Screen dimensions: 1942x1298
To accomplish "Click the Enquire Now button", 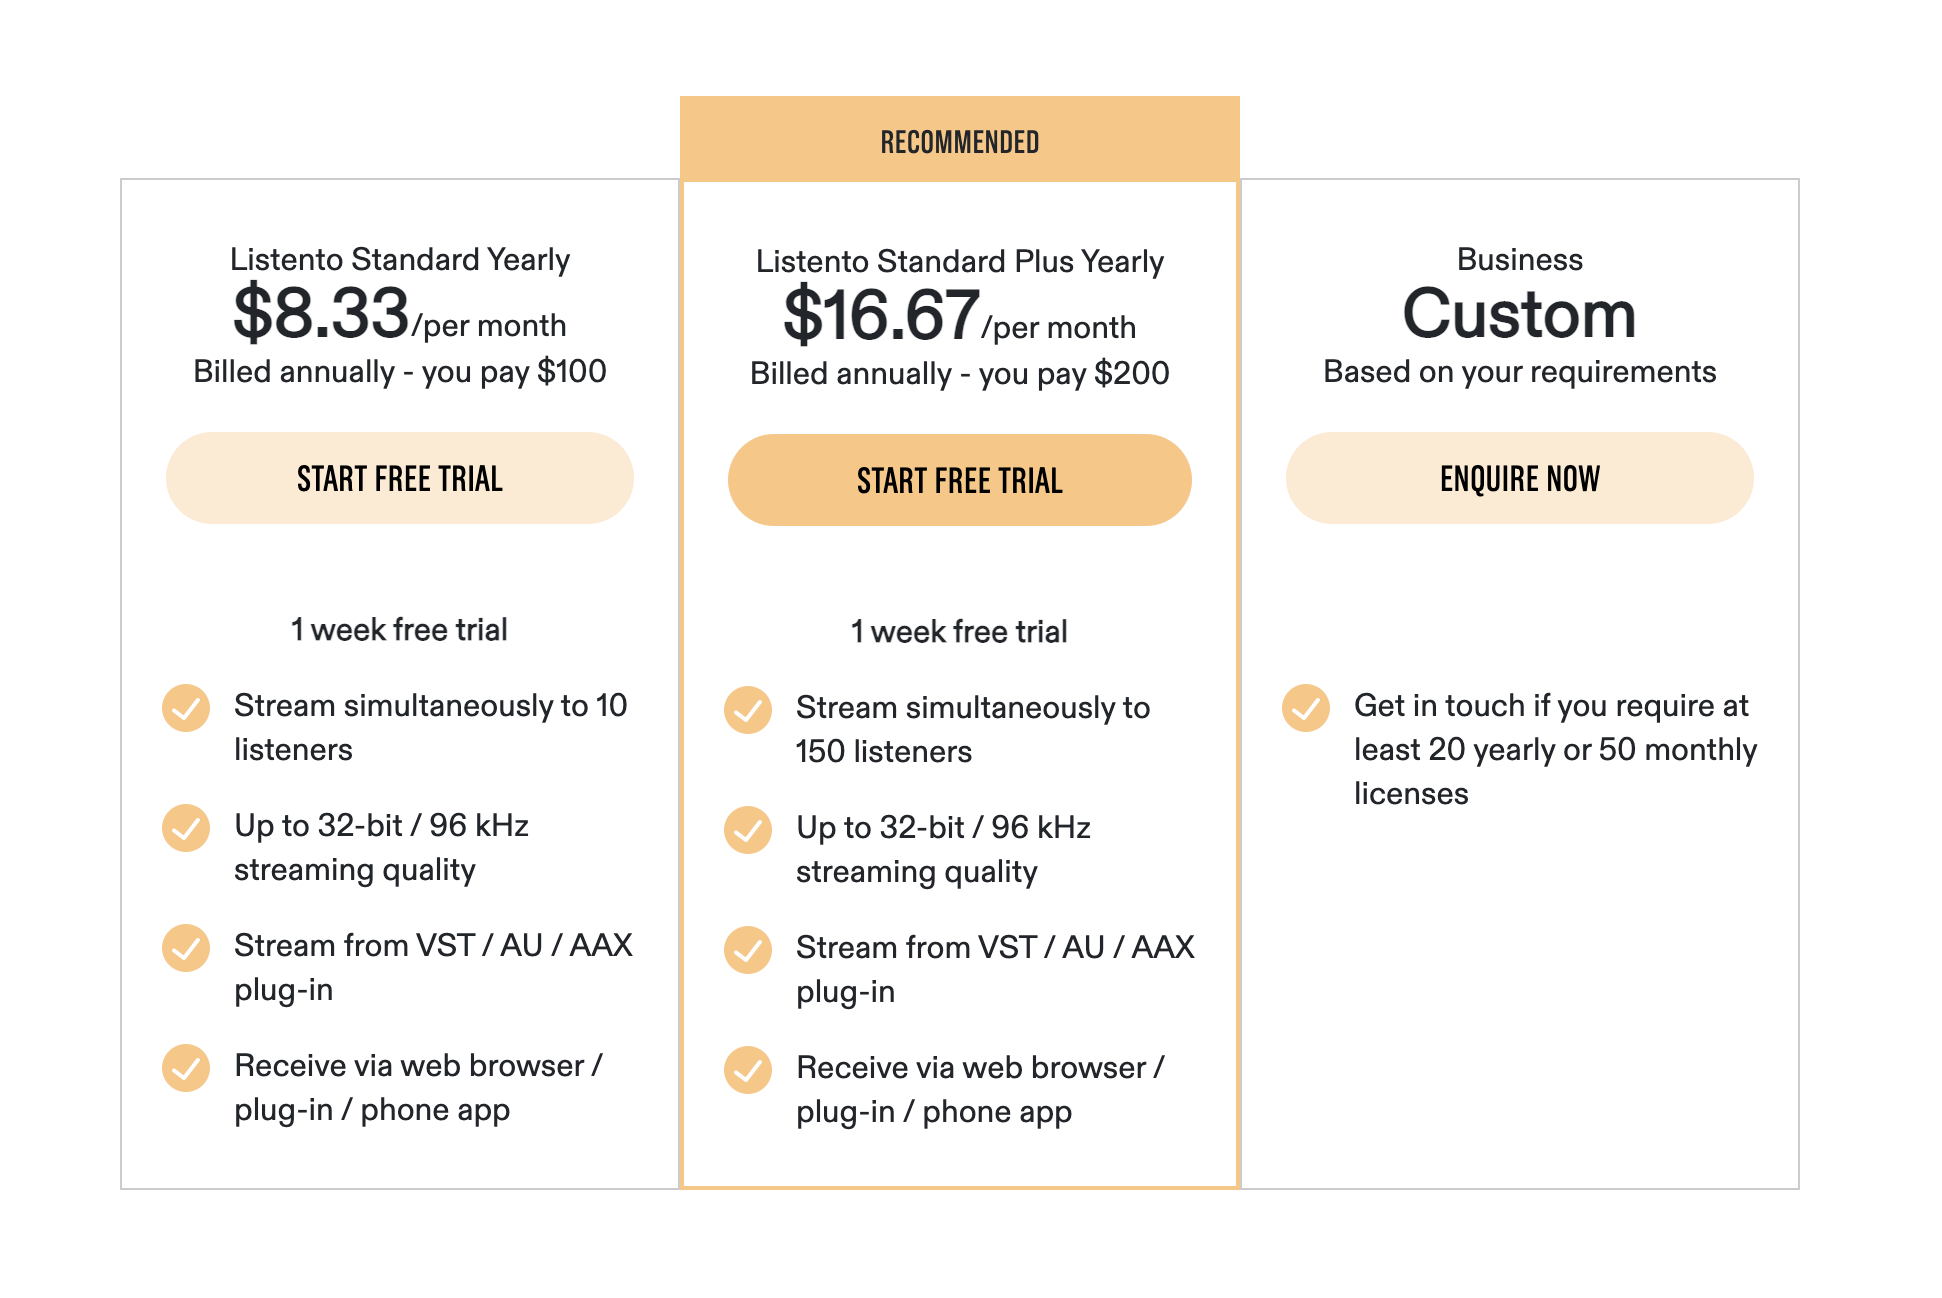I will point(1520,478).
